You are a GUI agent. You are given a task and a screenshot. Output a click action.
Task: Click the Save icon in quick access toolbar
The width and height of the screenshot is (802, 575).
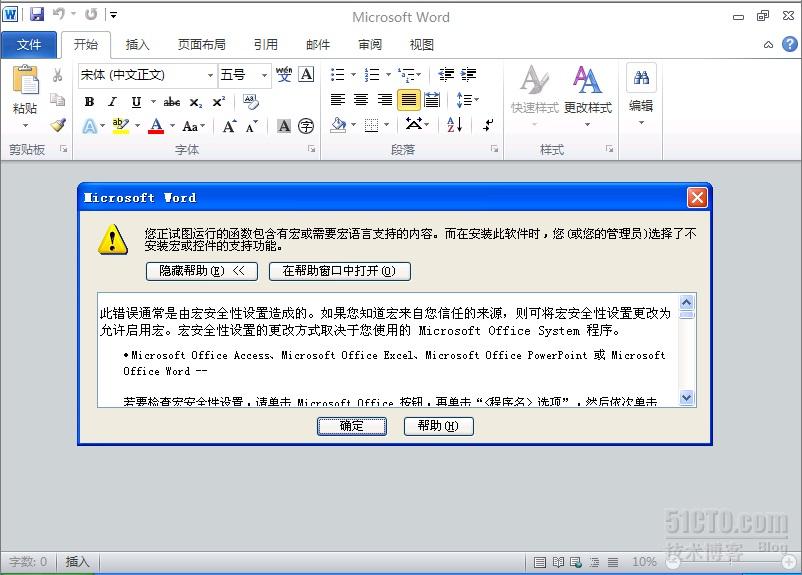pos(37,14)
